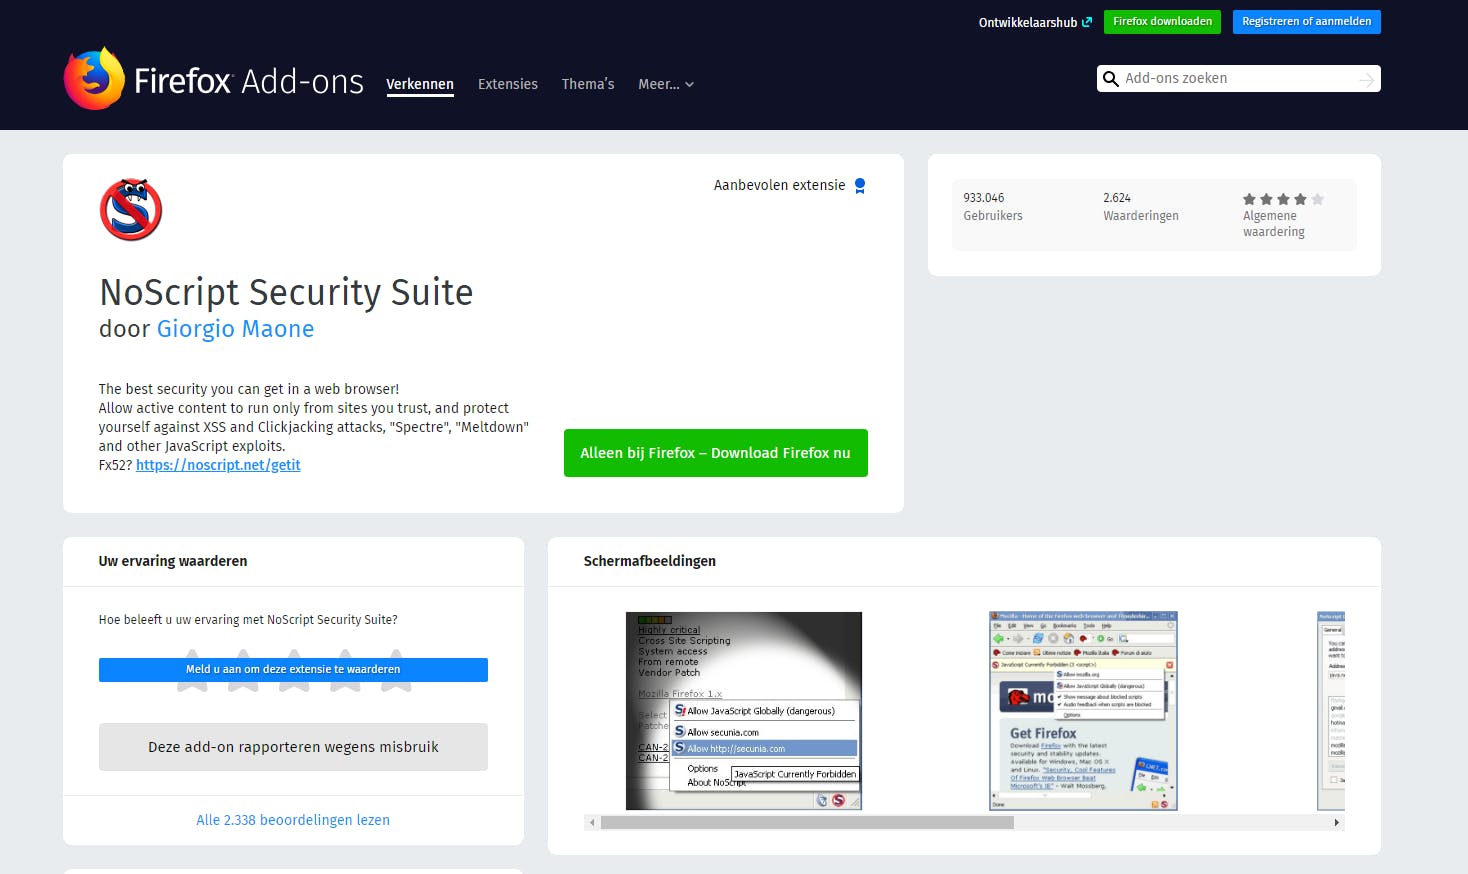Open author Giorgio Maone's profile
The height and width of the screenshot is (874, 1468).
click(x=235, y=329)
